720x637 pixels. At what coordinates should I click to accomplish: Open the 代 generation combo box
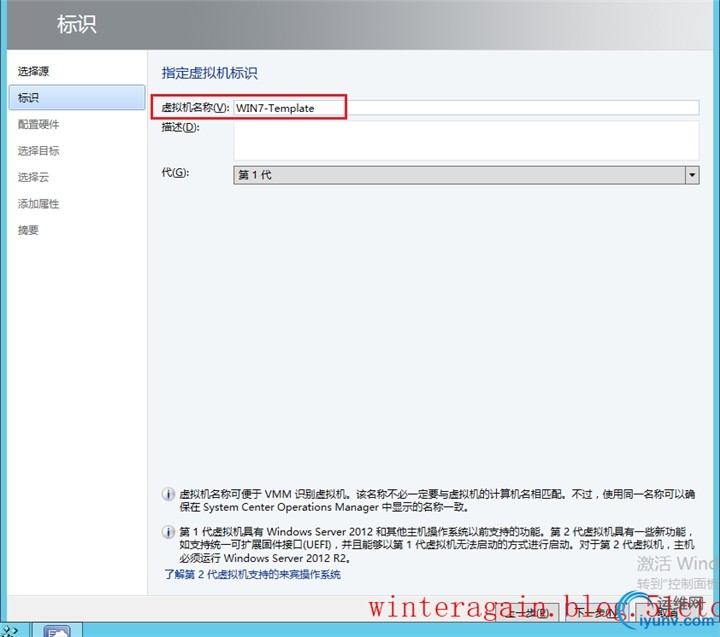coord(466,175)
